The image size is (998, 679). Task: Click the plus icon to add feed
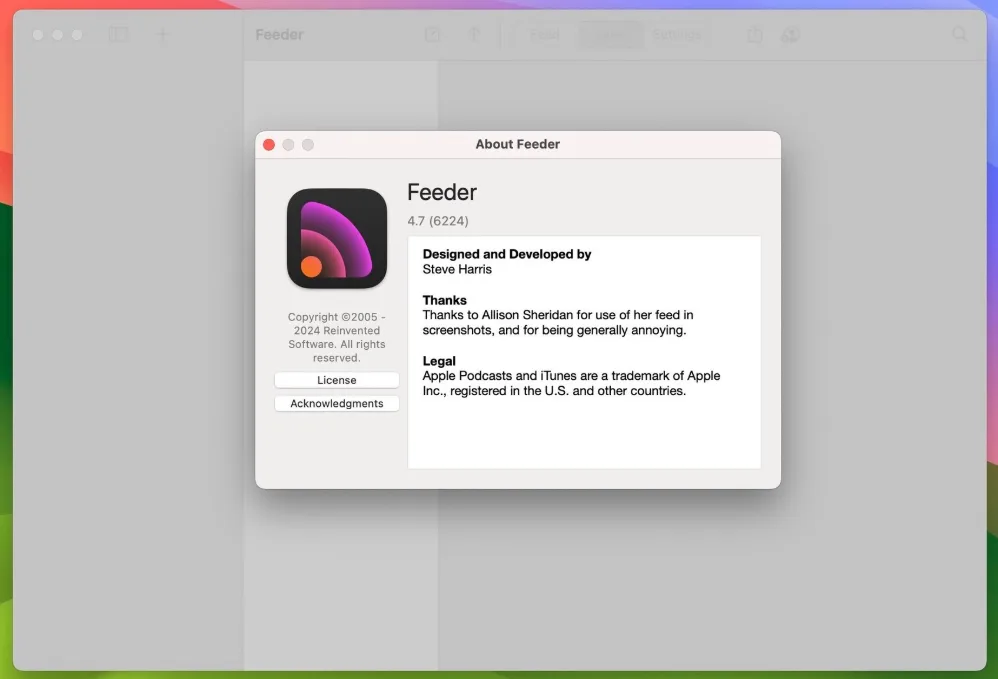[163, 35]
